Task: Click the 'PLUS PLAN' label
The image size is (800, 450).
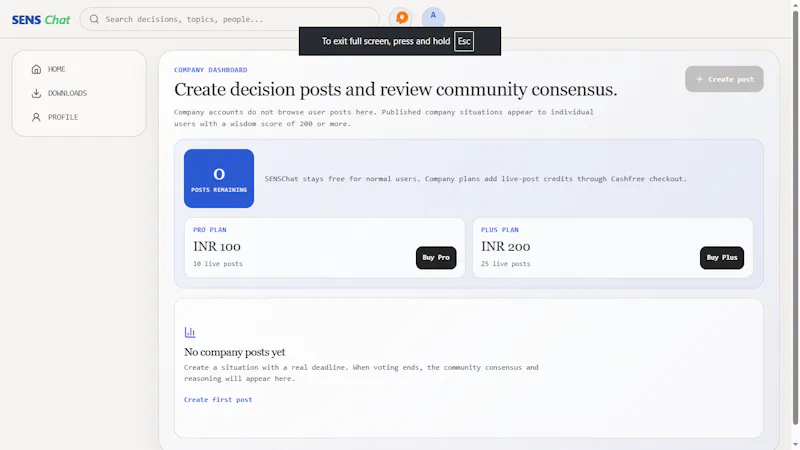Action: 499,230
